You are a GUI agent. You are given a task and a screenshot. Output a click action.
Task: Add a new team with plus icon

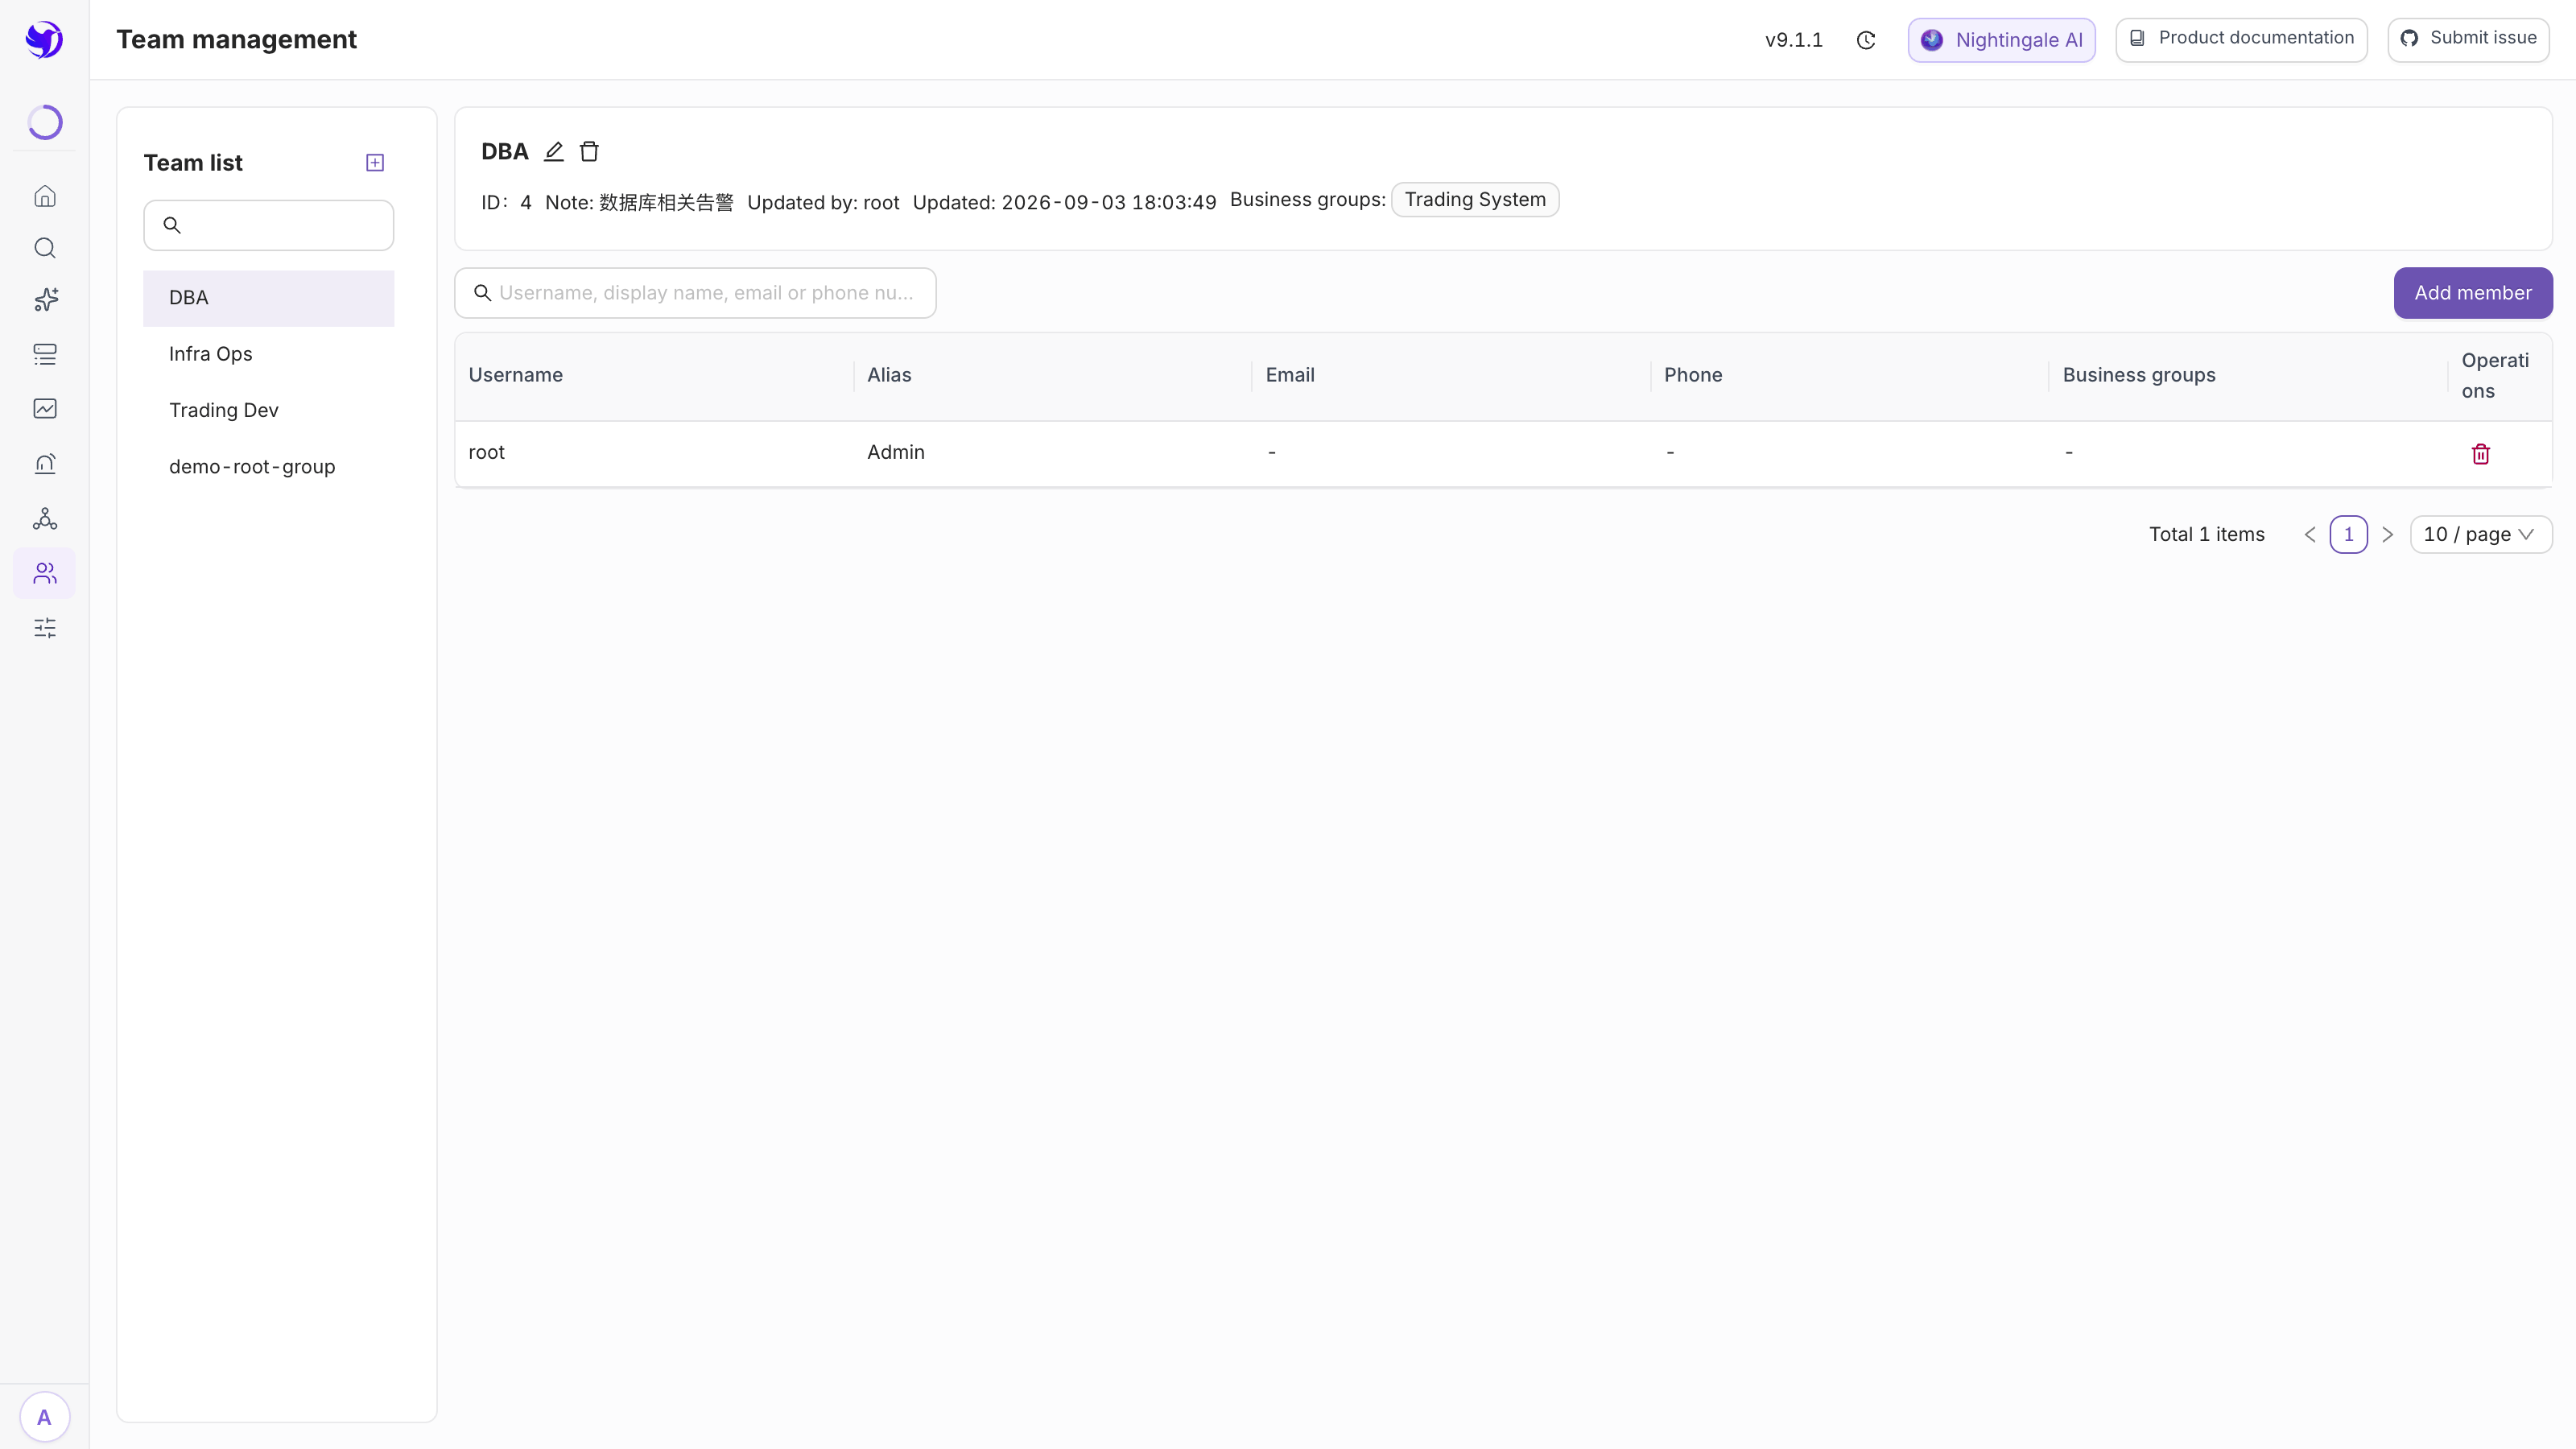pyautogui.click(x=375, y=162)
